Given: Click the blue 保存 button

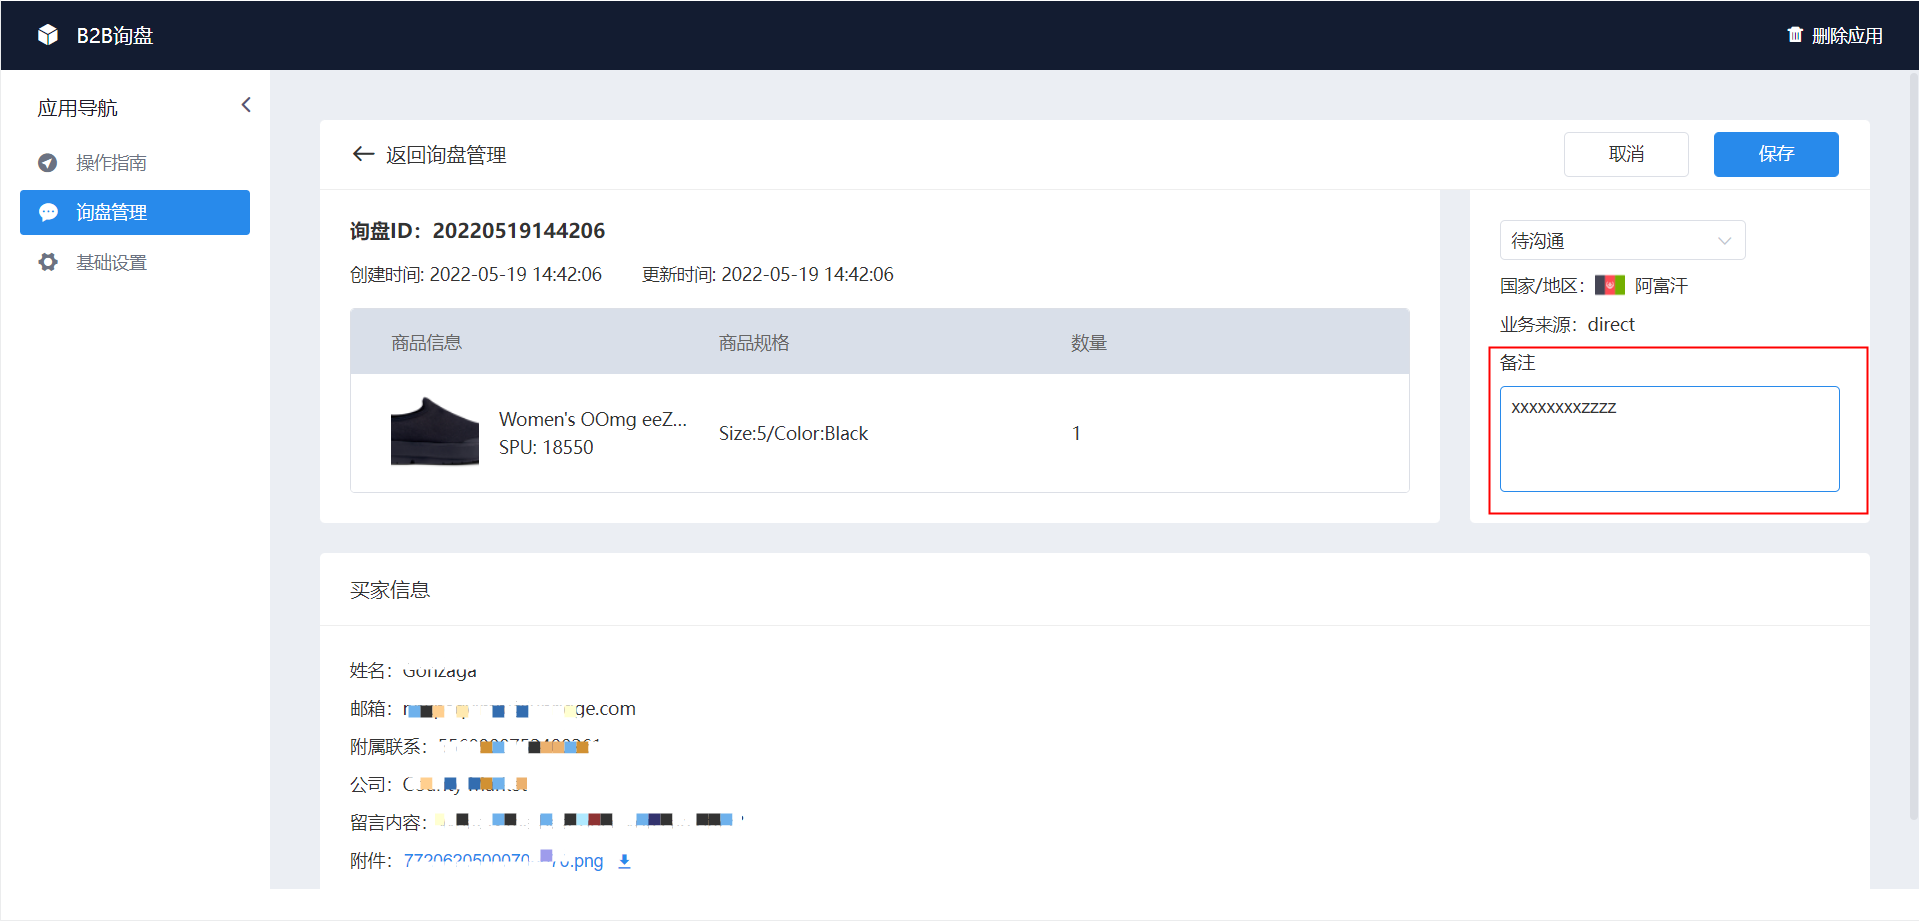Looking at the screenshot, I should coord(1776,154).
